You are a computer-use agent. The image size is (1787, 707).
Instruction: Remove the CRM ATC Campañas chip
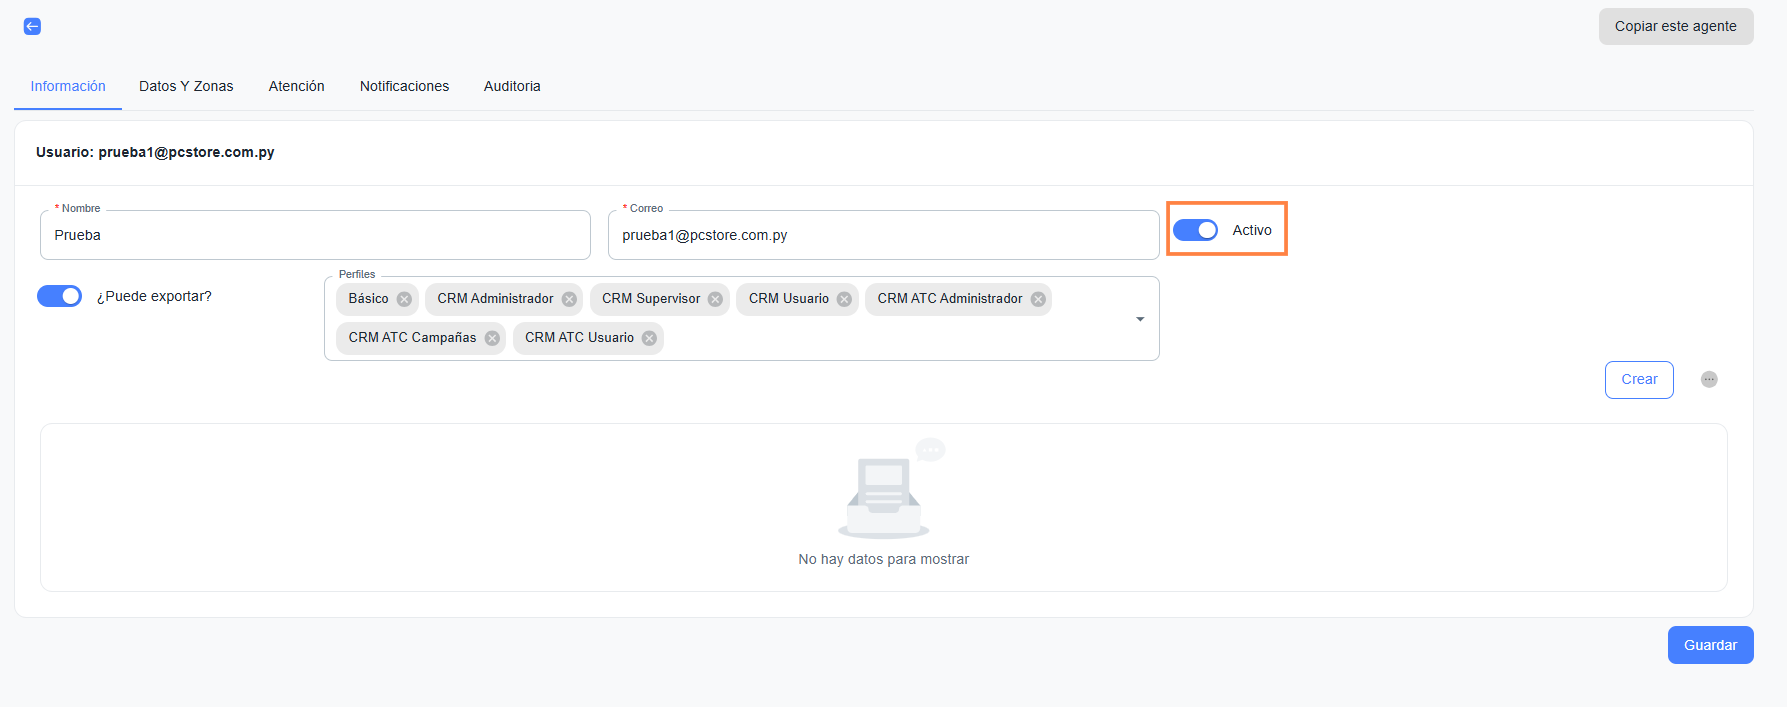click(x=492, y=338)
